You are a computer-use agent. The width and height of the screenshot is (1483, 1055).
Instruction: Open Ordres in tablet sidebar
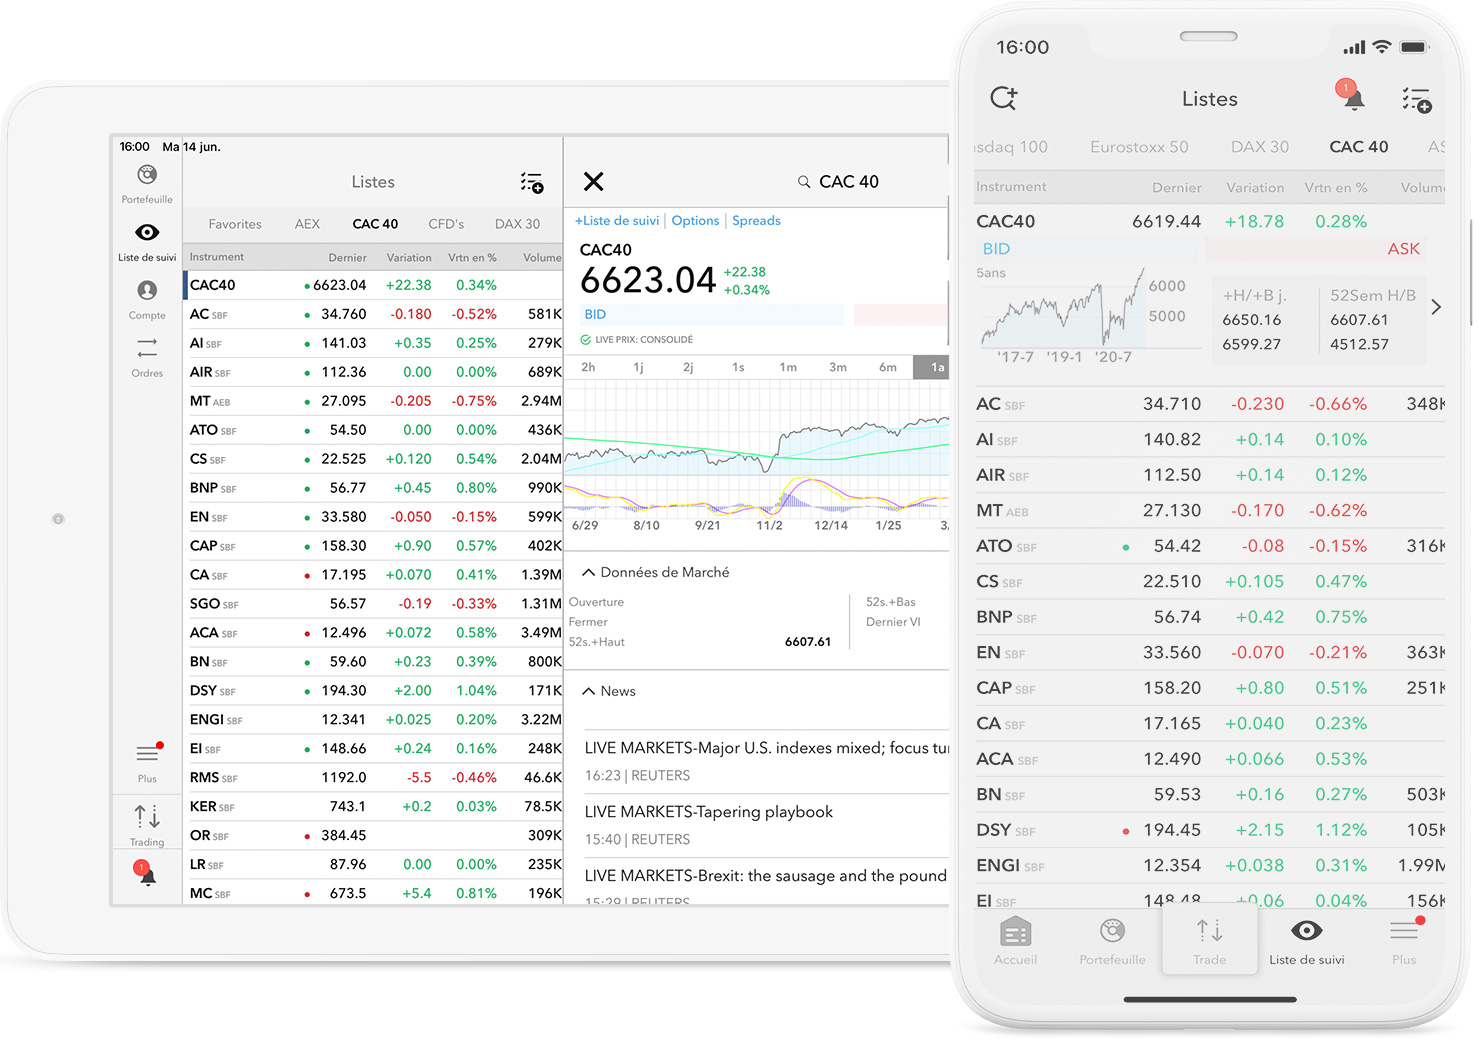(147, 357)
